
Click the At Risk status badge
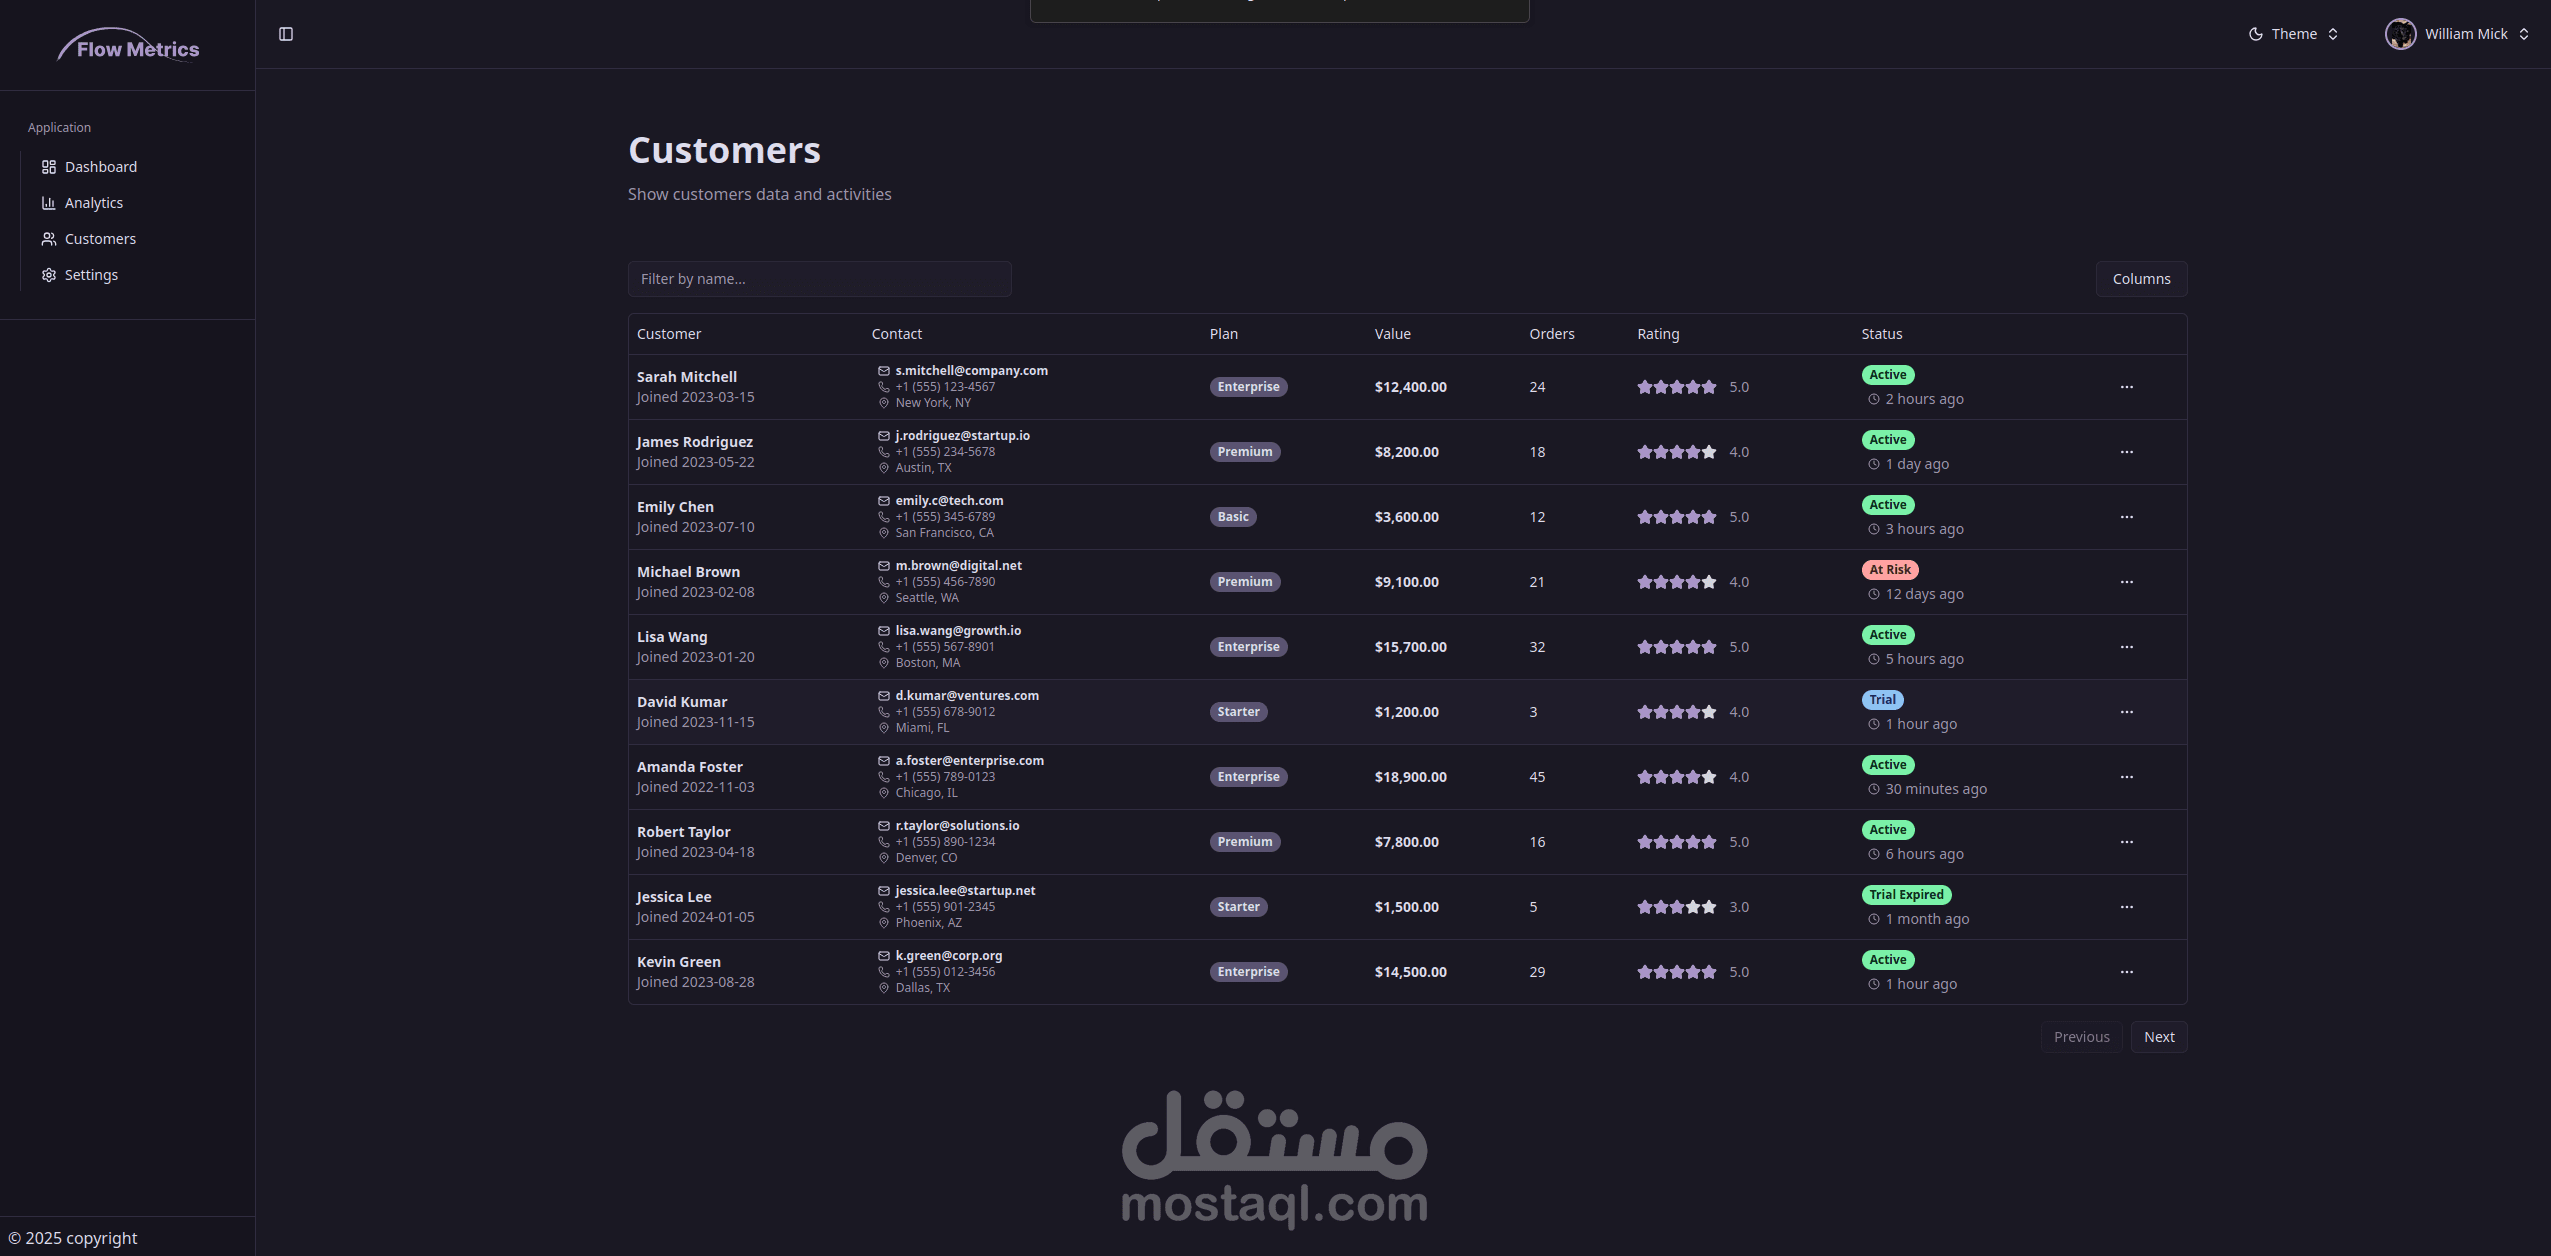pos(1889,570)
